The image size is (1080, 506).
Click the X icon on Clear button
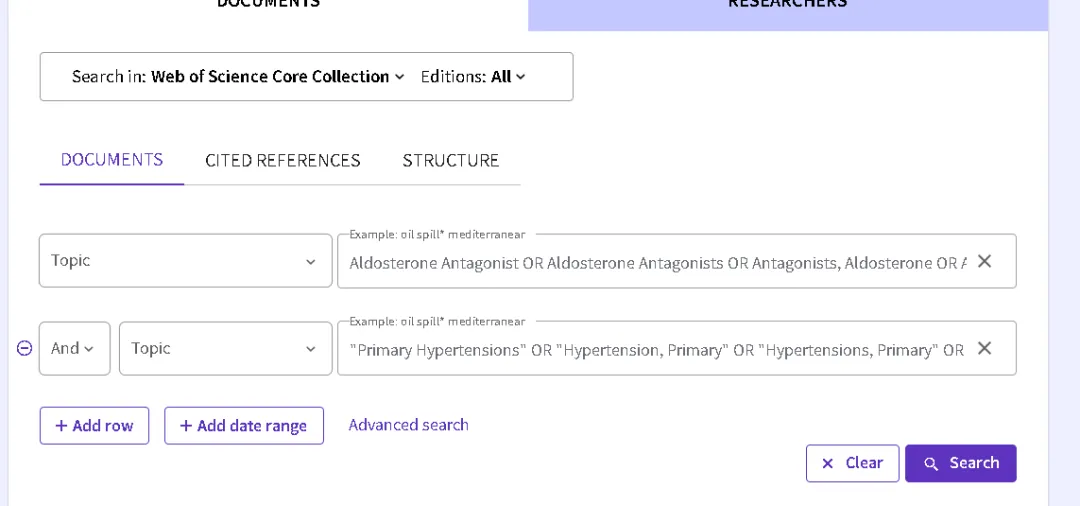coord(828,464)
